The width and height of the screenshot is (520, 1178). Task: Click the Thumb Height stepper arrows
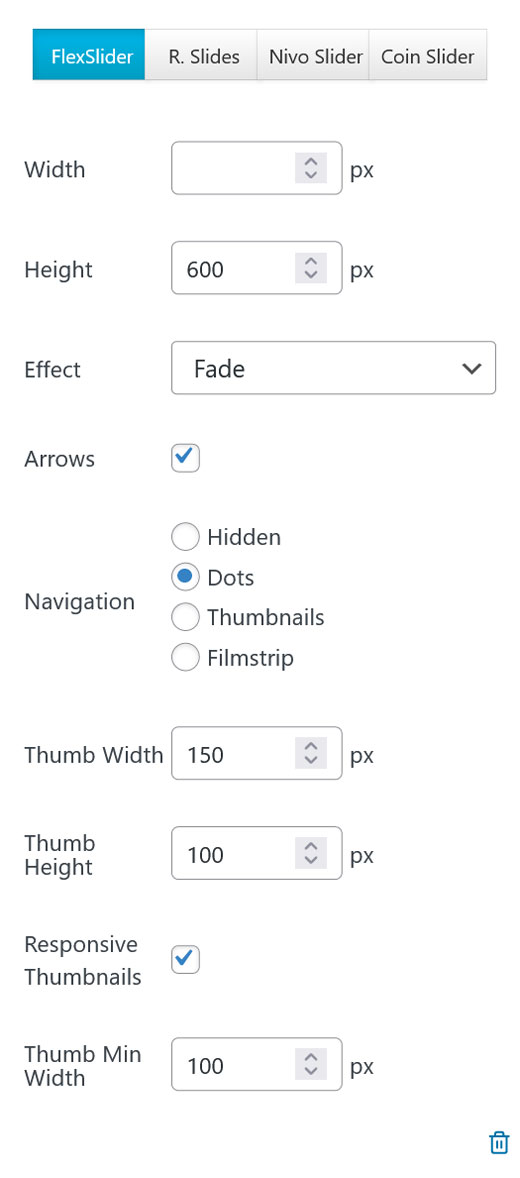coord(311,853)
